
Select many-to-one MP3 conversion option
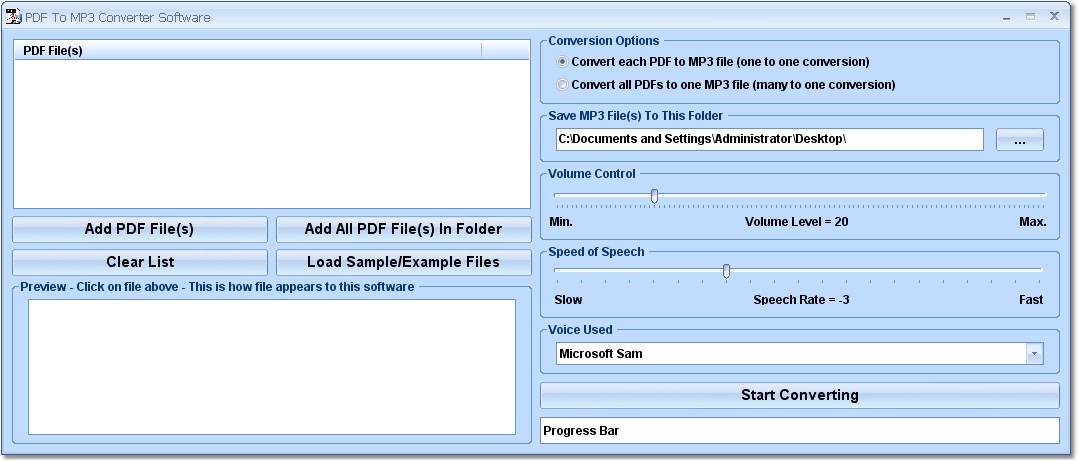pos(562,85)
